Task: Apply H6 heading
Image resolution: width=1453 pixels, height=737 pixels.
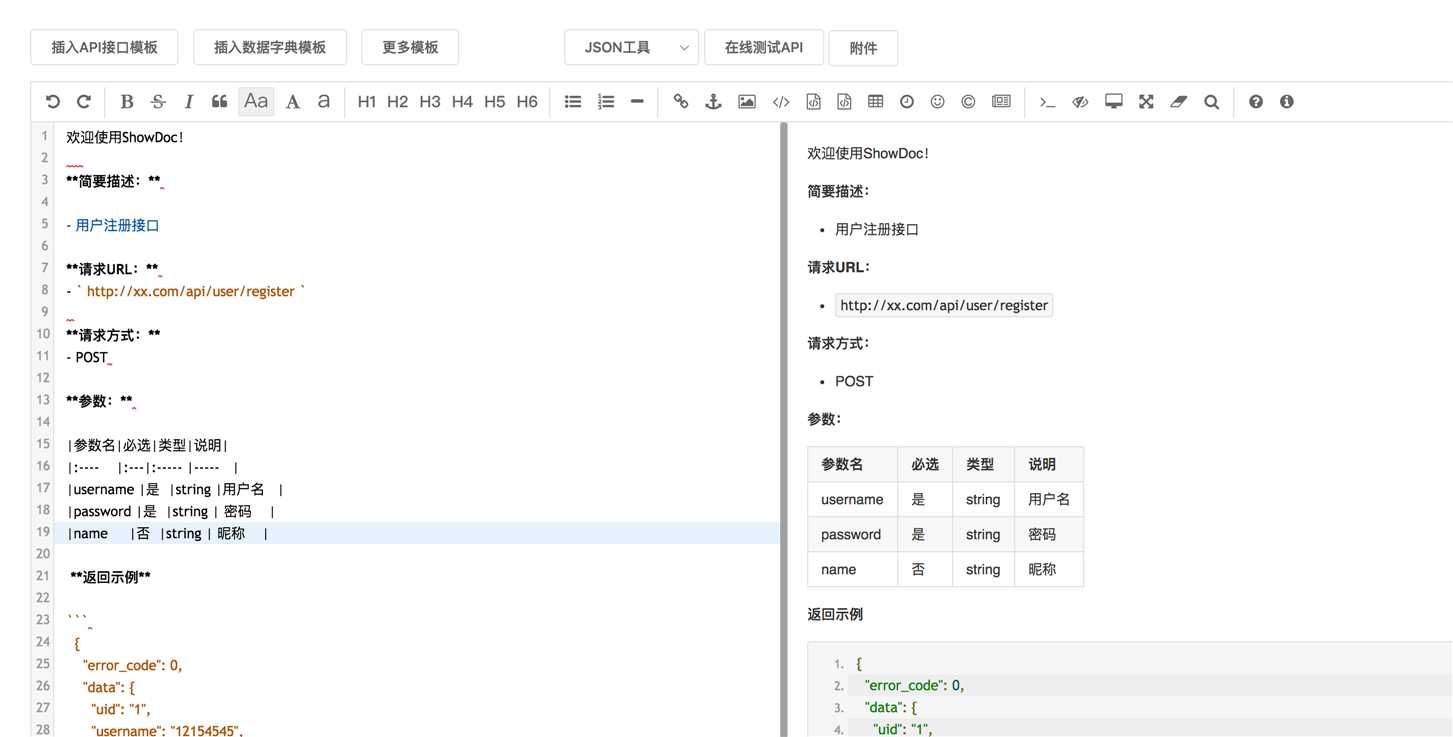Action: 527,101
